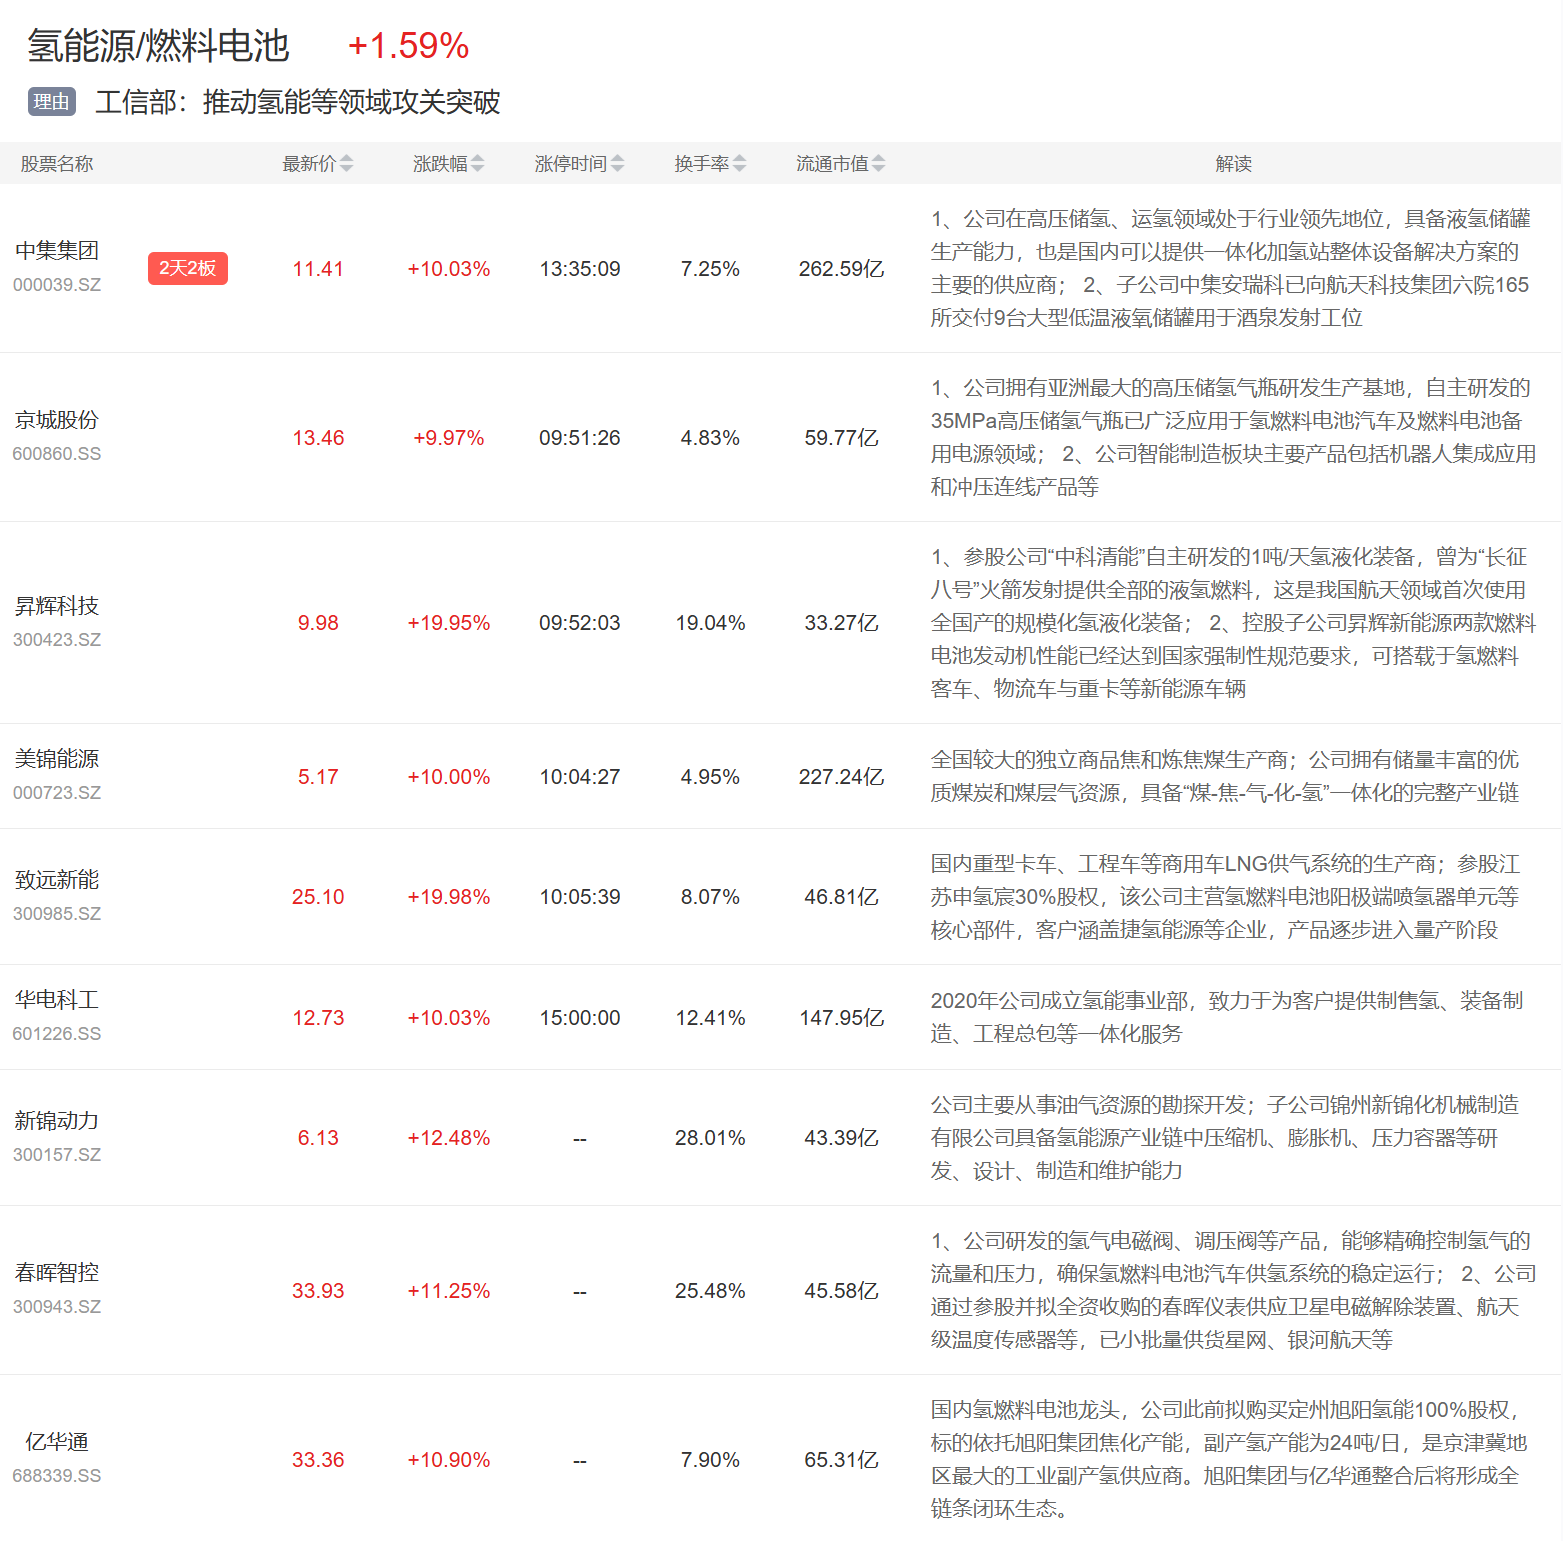Open the 中集集团 stock page
The width and height of the screenshot is (1563, 1541).
click(x=57, y=251)
